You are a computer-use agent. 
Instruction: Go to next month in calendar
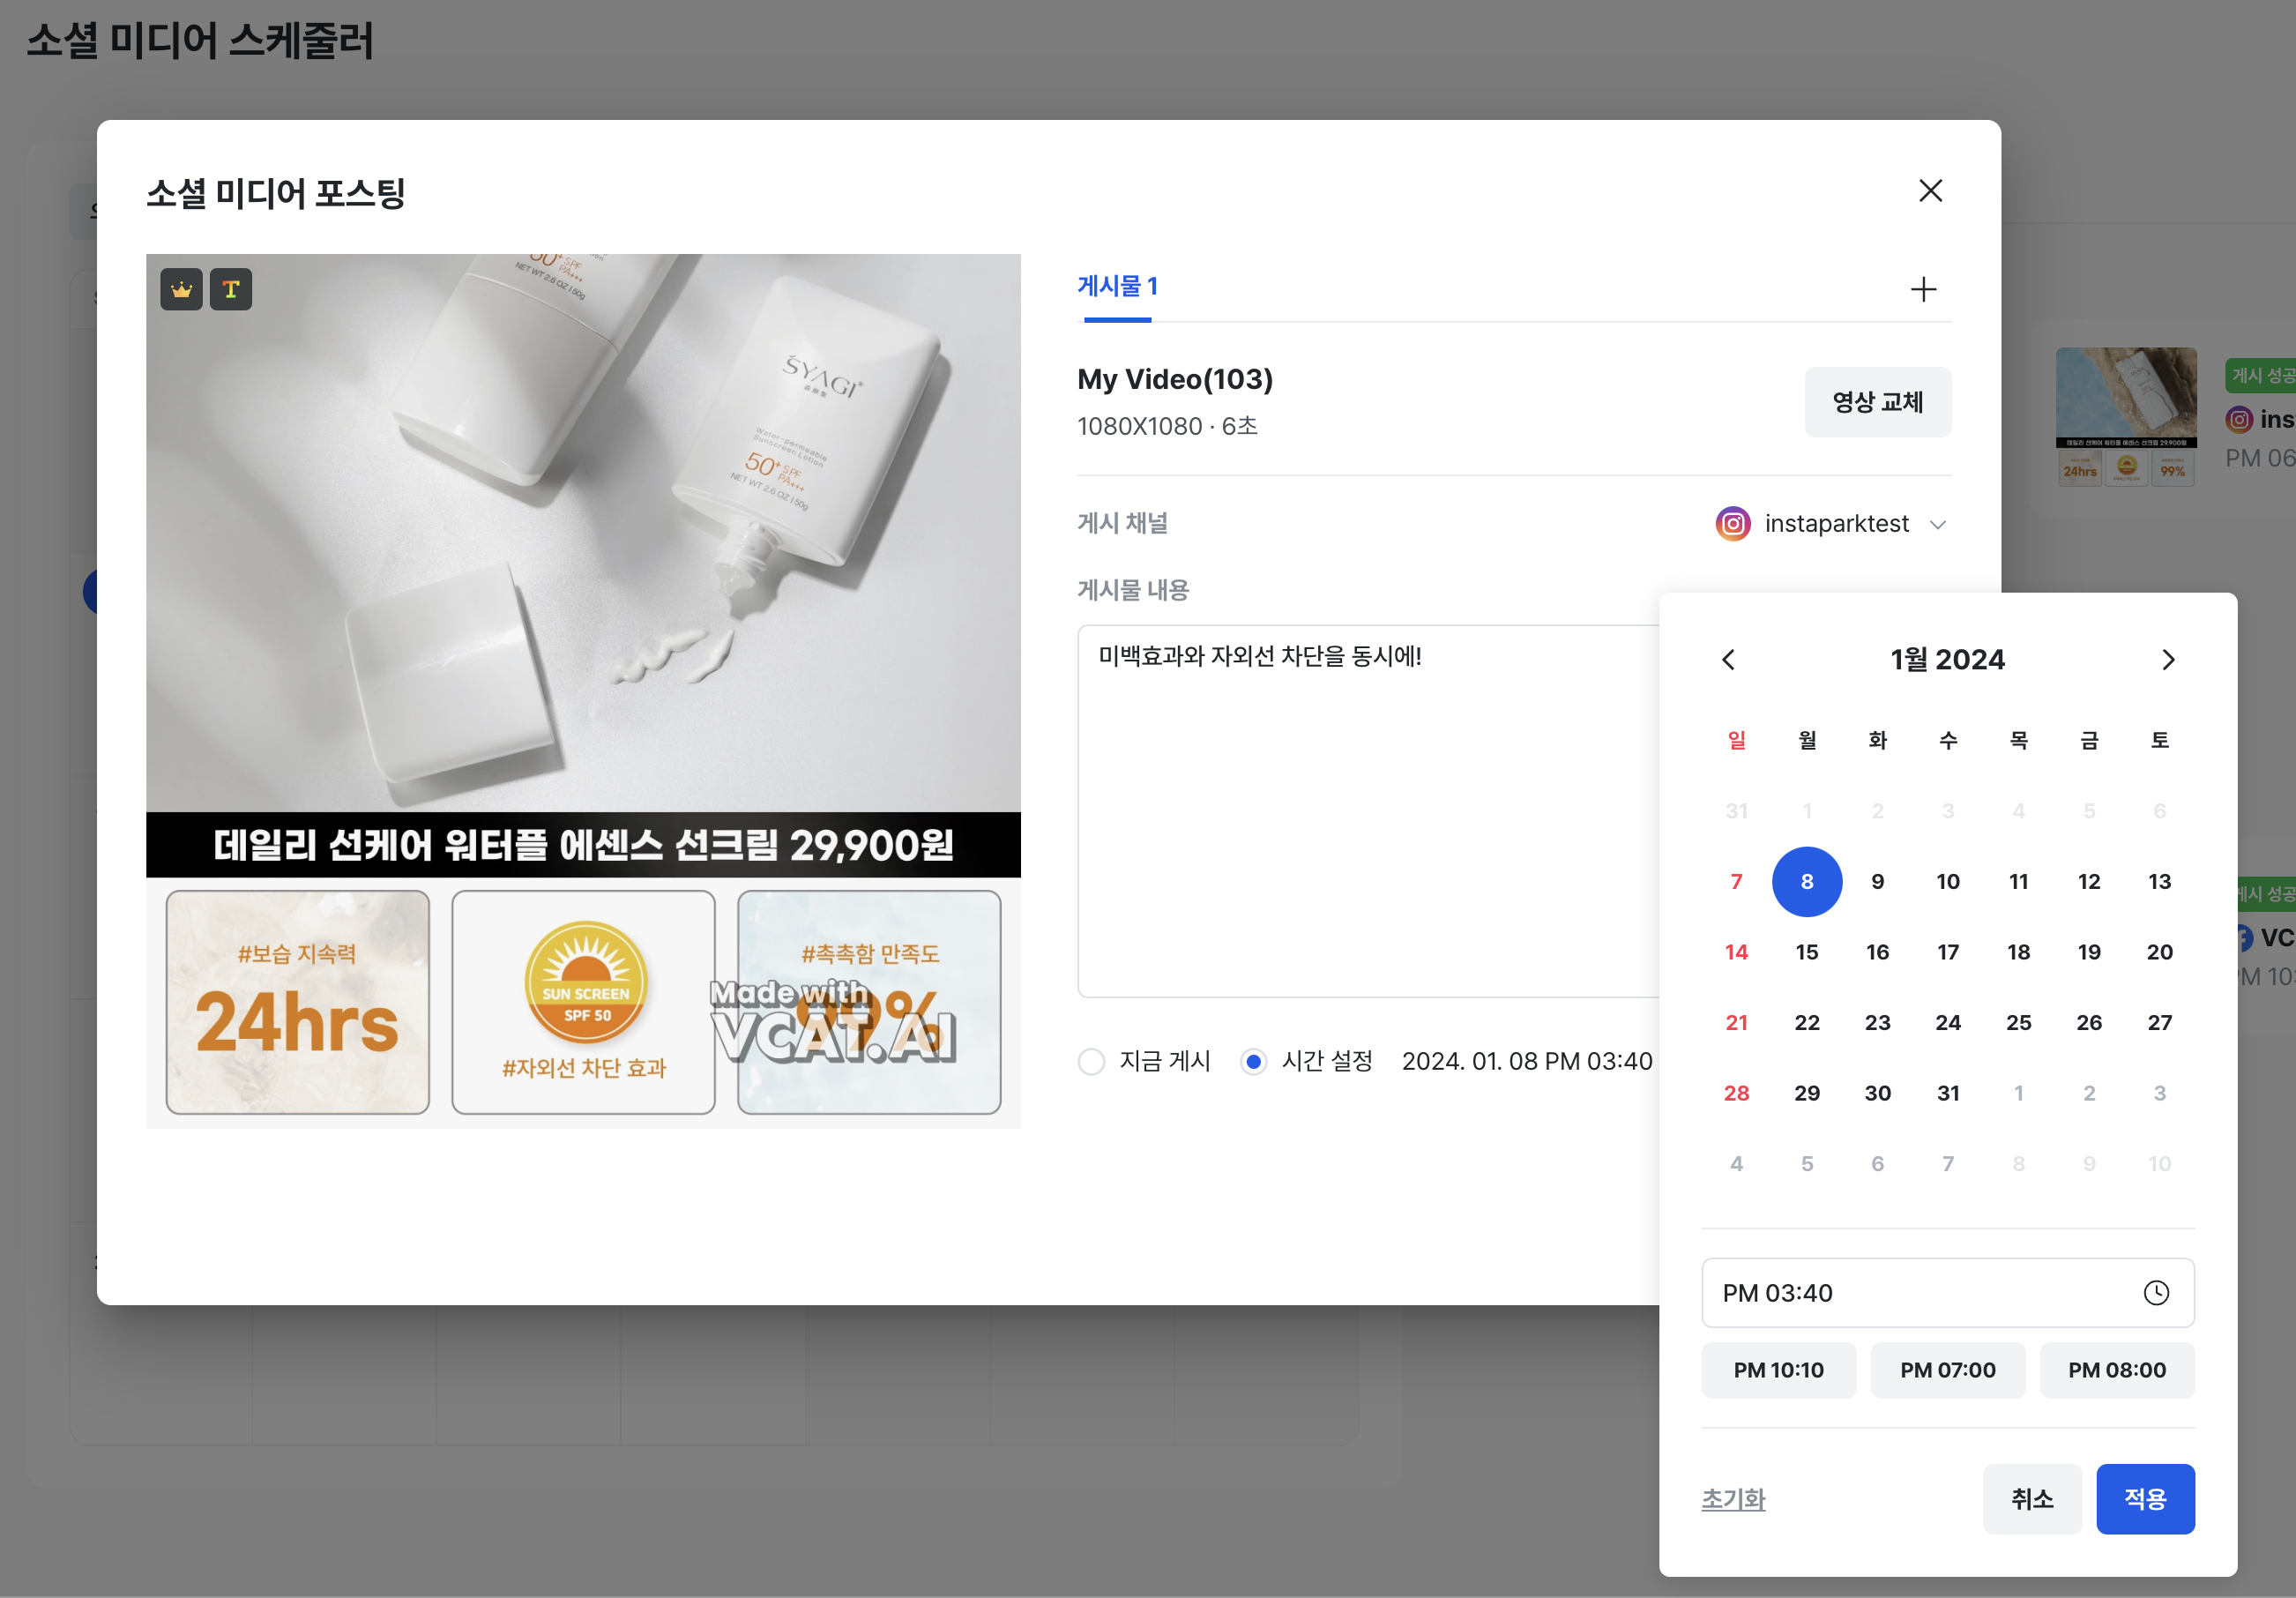[2167, 660]
